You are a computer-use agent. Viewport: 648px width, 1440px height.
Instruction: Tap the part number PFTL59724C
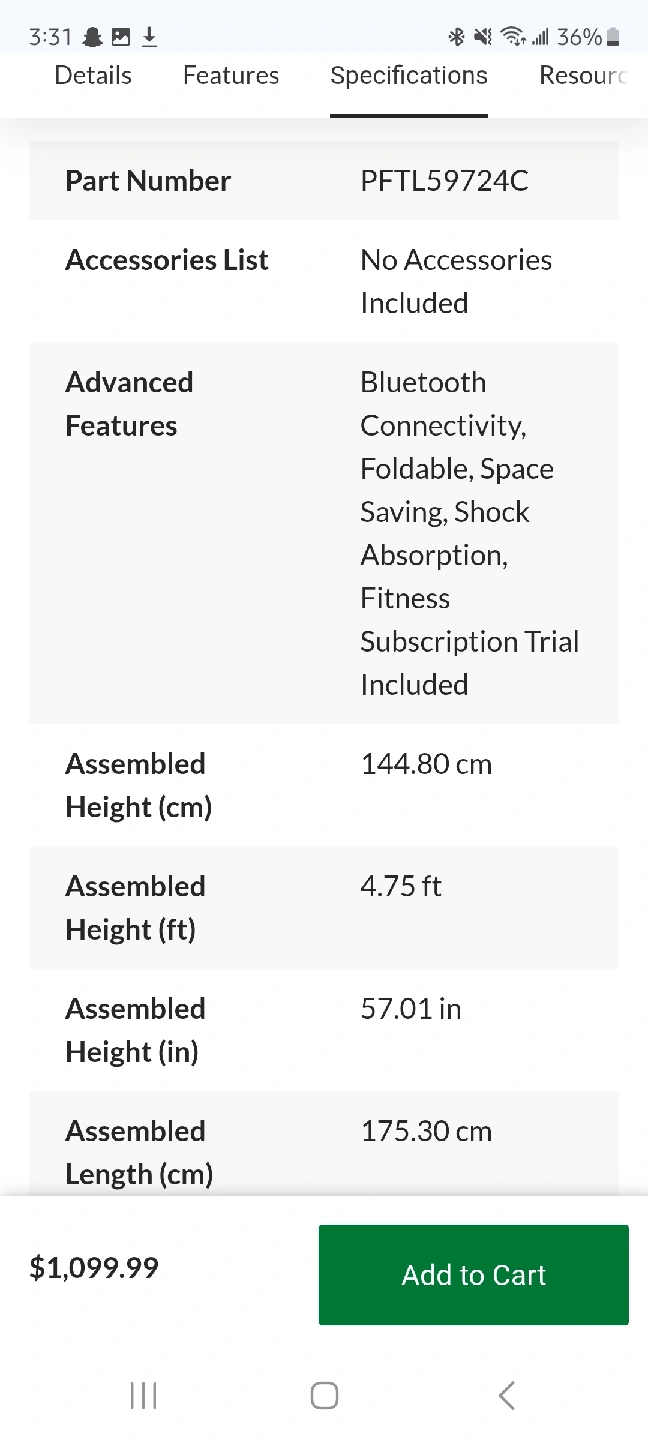(444, 181)
